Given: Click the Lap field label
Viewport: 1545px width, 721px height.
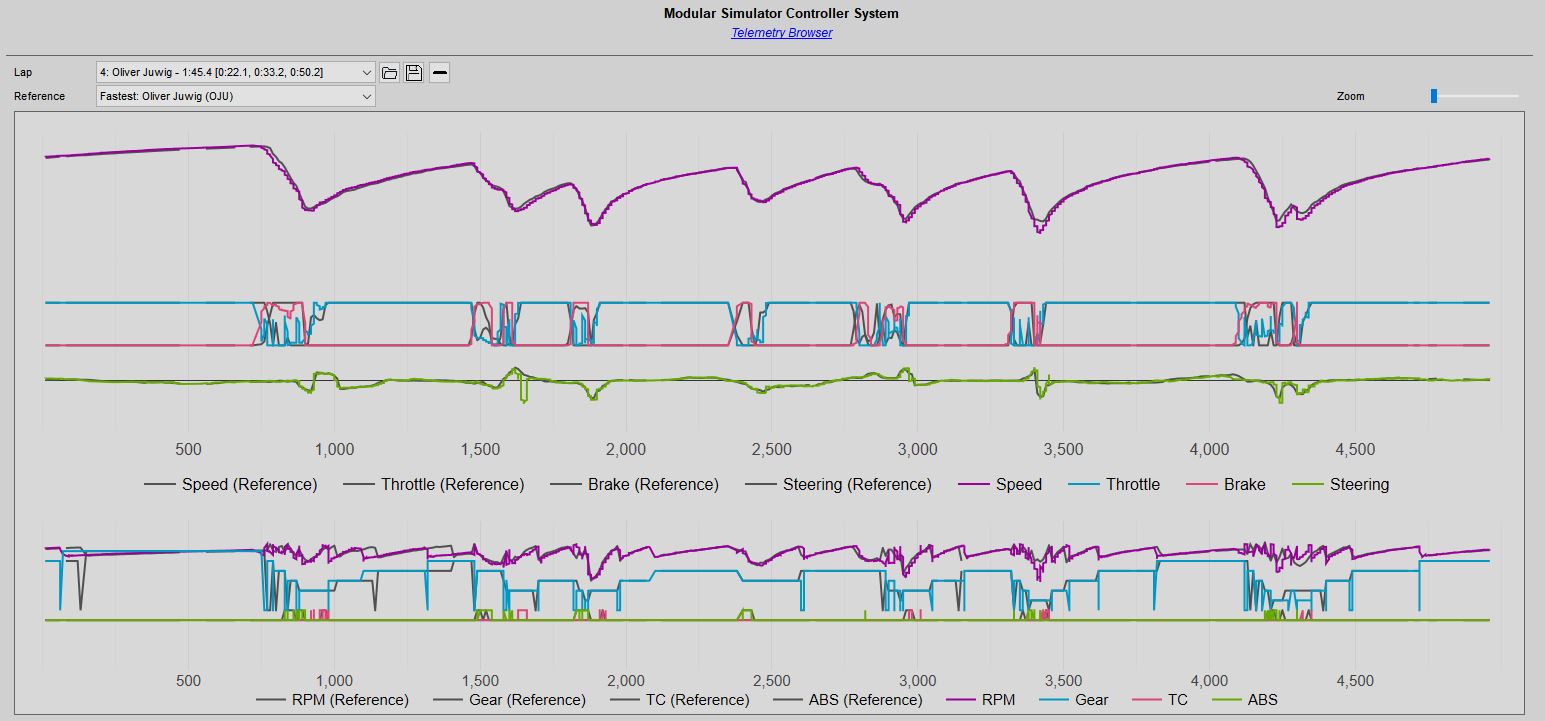Looking at the screenshot, I should (x=23, y=72).
